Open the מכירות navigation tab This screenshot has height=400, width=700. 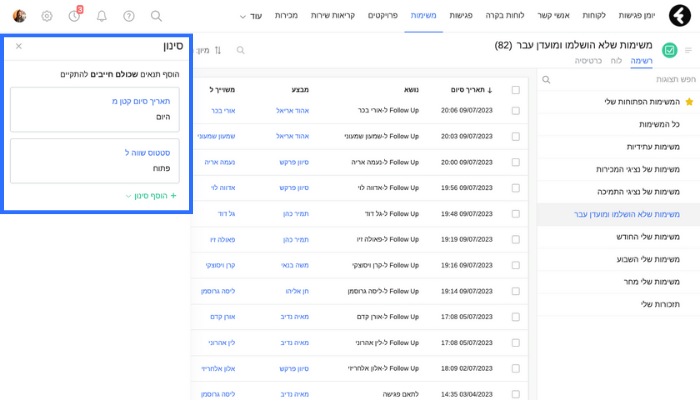(x=286, y=15)
